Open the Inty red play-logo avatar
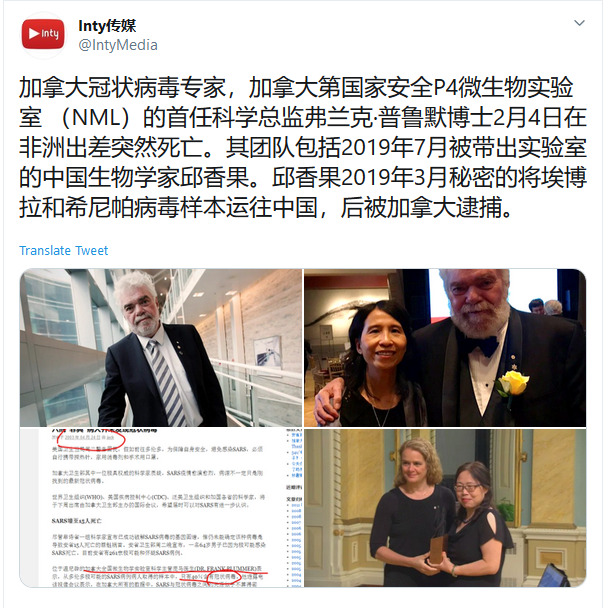This screenshot has width=615, height=608. [43, 35]
